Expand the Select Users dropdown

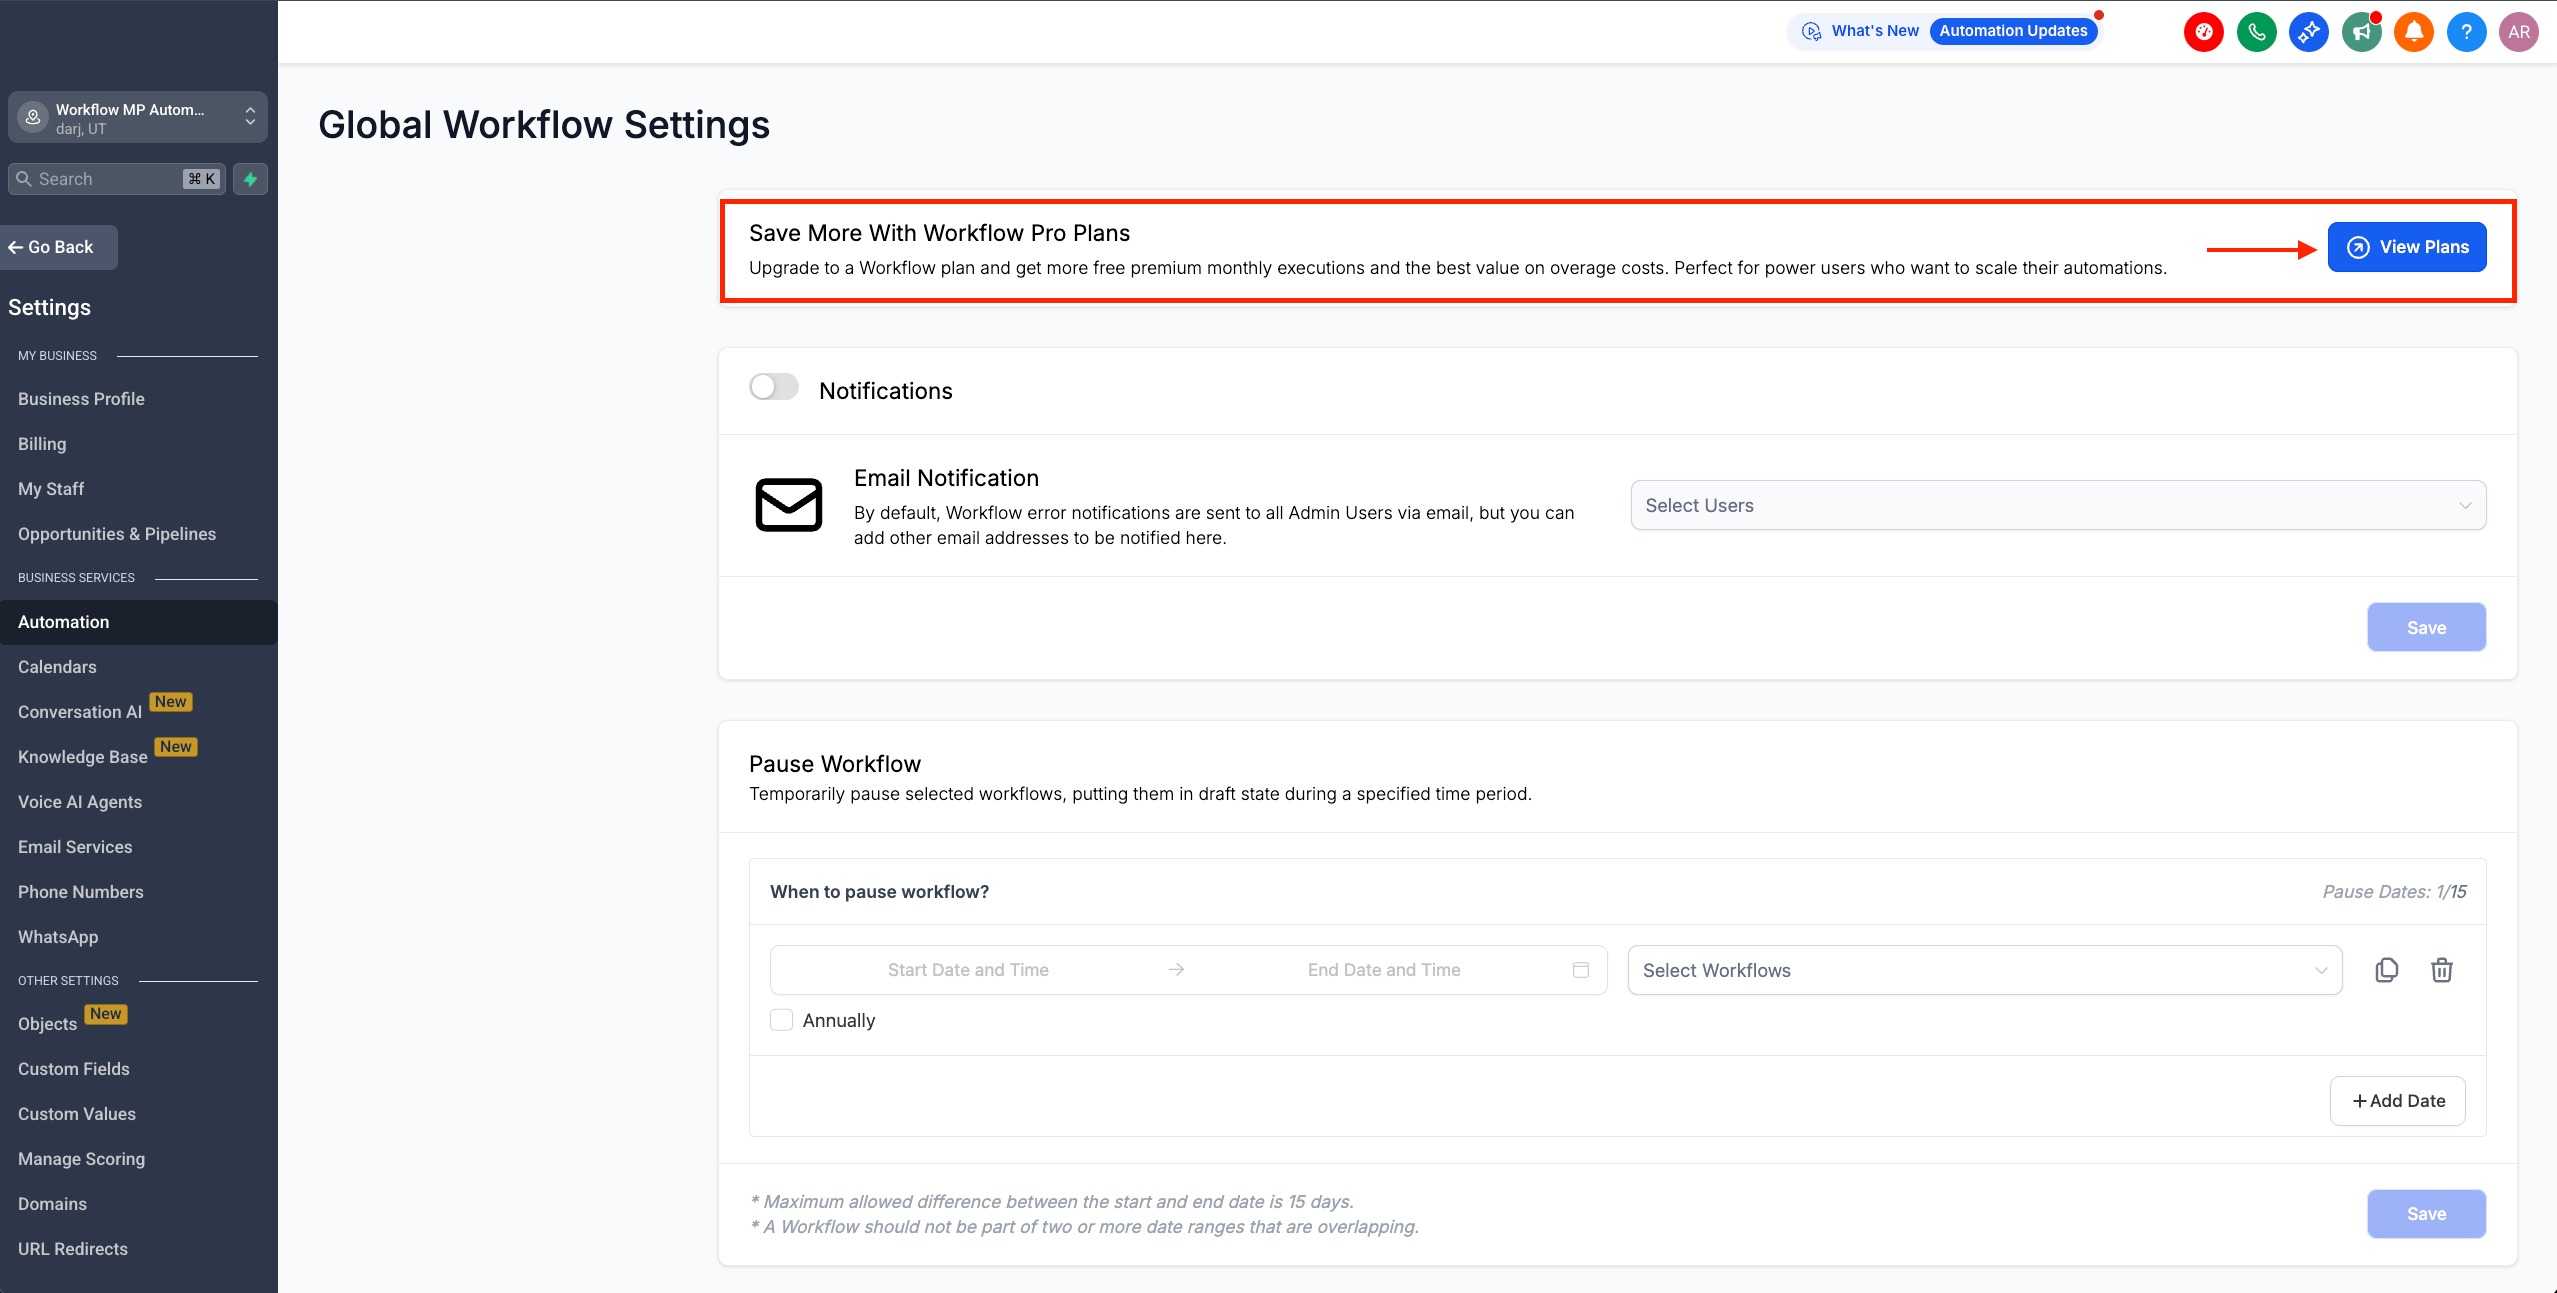pyautogui.click(x=2058, y=506)
